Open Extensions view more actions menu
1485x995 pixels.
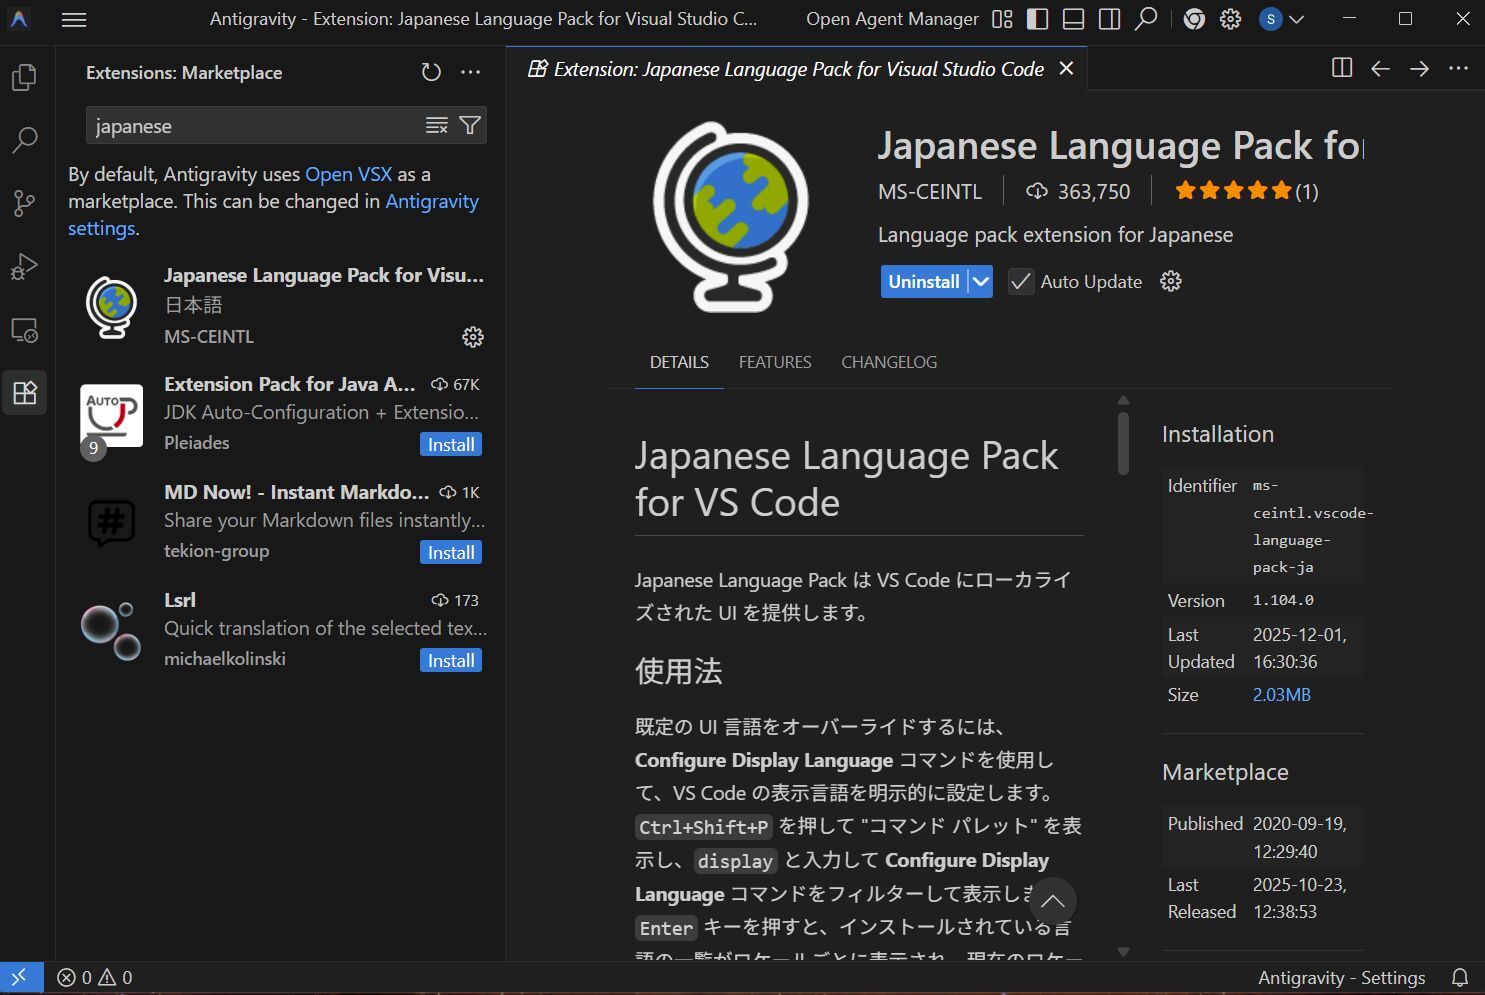coord(470,72)
